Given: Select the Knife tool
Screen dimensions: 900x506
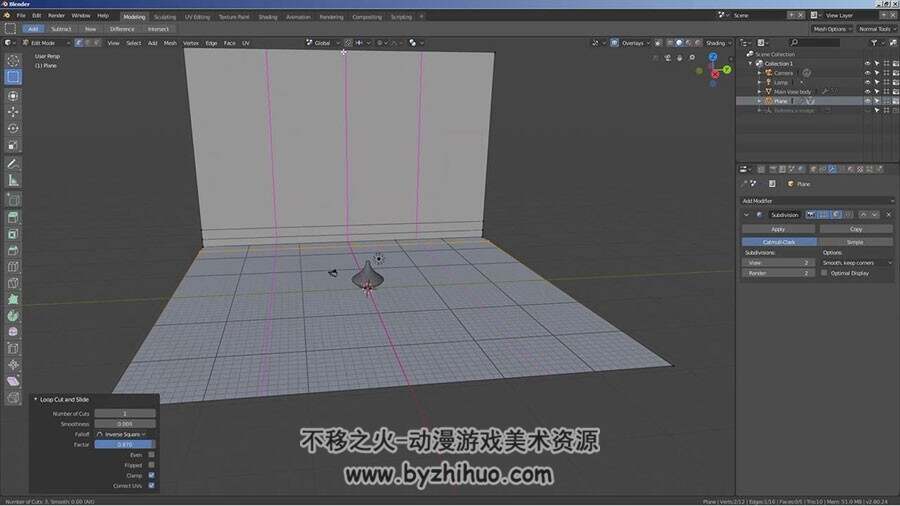Looking at the screenshot, I should point(13,283).
